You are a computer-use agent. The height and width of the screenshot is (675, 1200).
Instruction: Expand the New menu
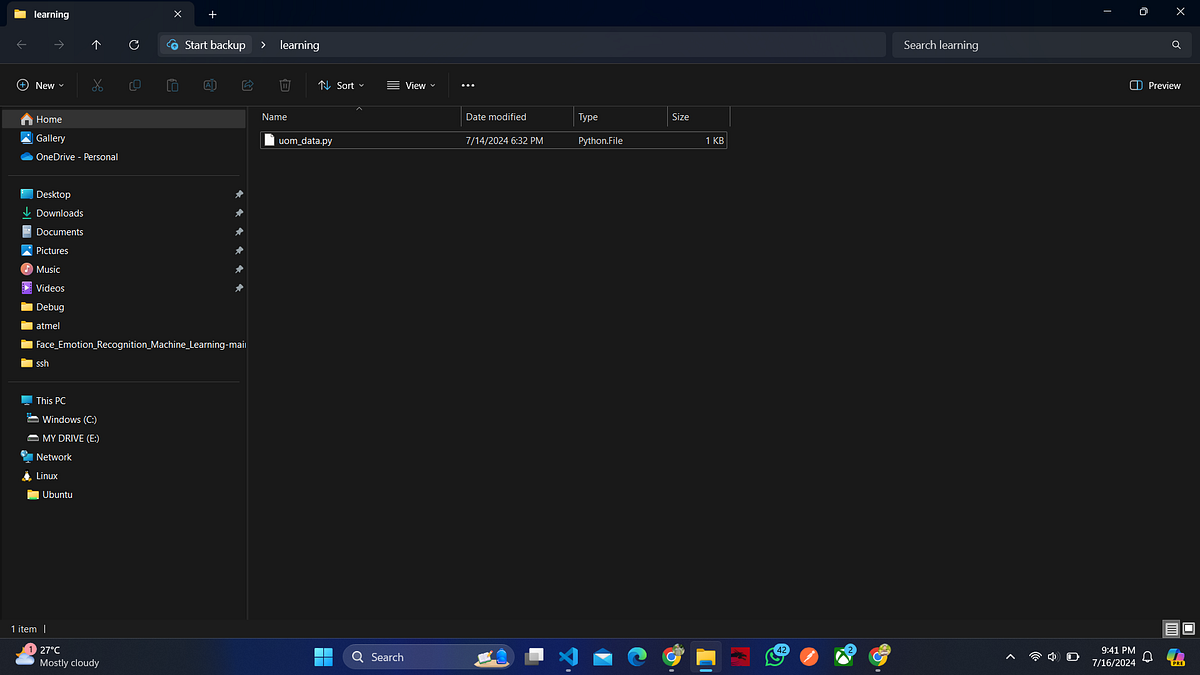40,85
